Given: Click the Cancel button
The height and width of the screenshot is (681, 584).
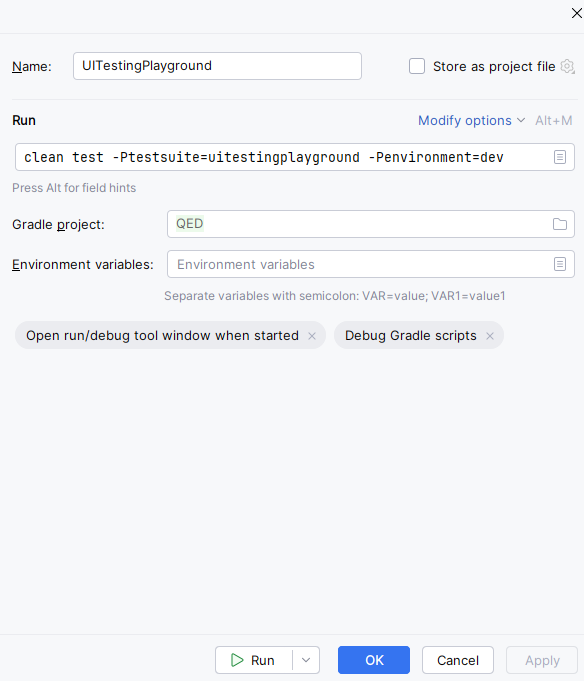Looking at the screenshot, I should (x=458, y=660).
